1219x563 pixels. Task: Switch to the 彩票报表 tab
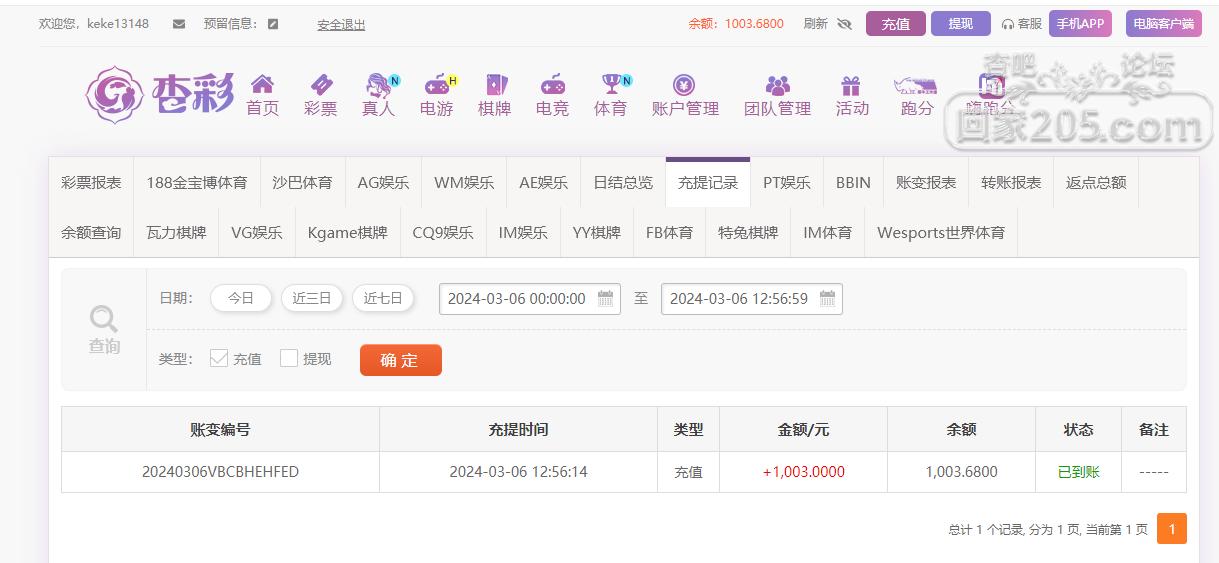[x=91, y=182]
